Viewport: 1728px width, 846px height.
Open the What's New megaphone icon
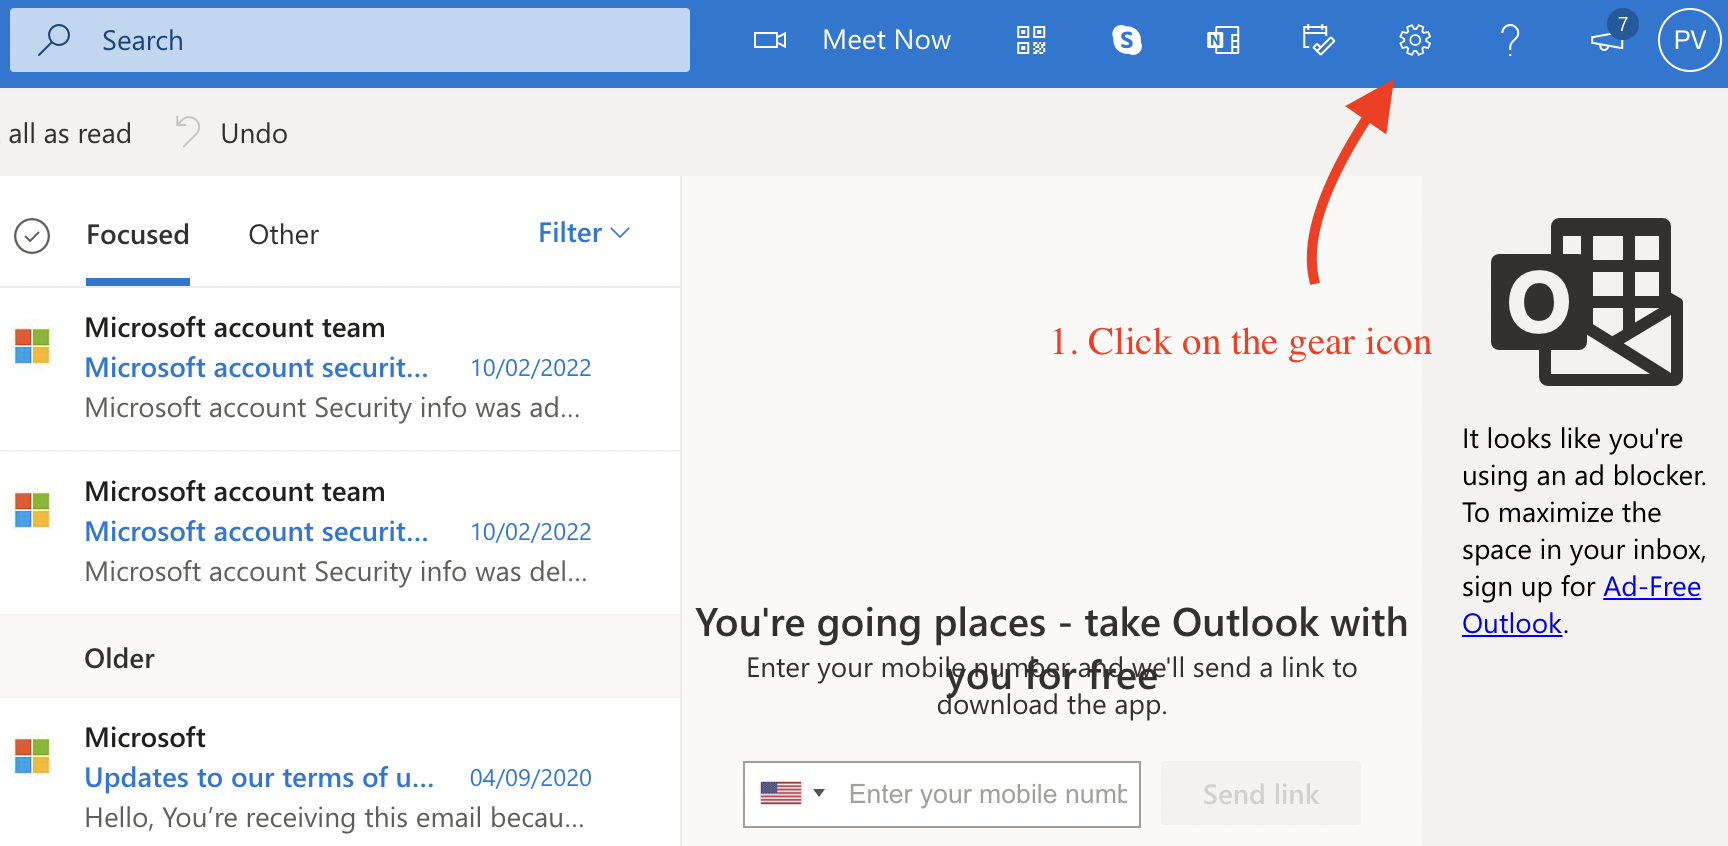pos(1606,41)
